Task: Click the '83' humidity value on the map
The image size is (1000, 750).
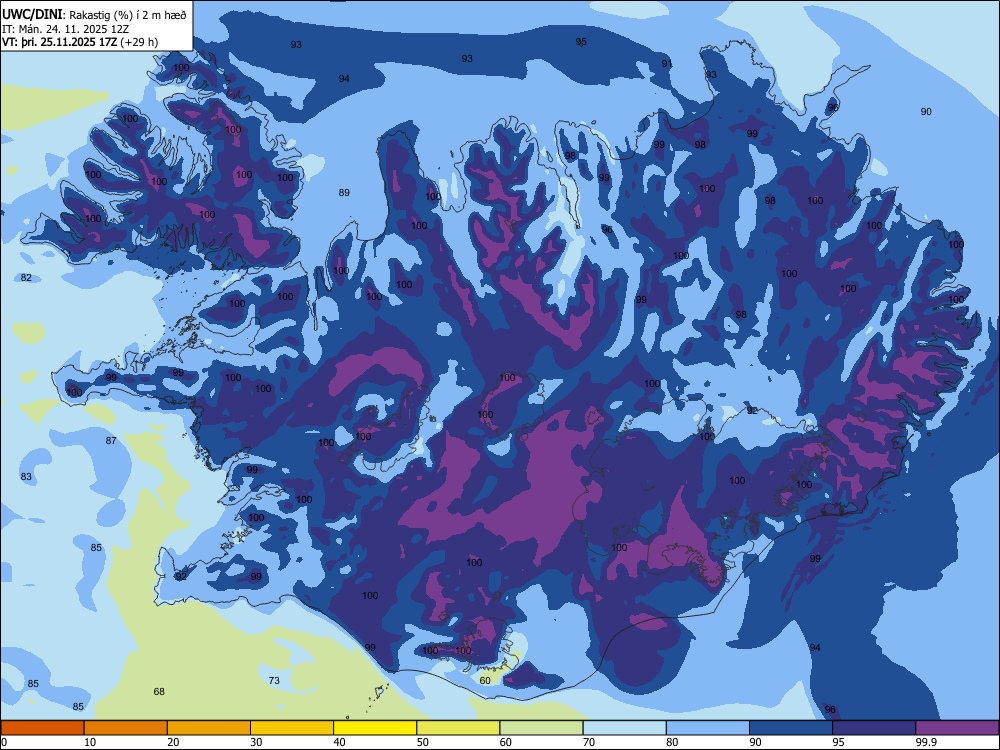Action: [x=26, y=476]
